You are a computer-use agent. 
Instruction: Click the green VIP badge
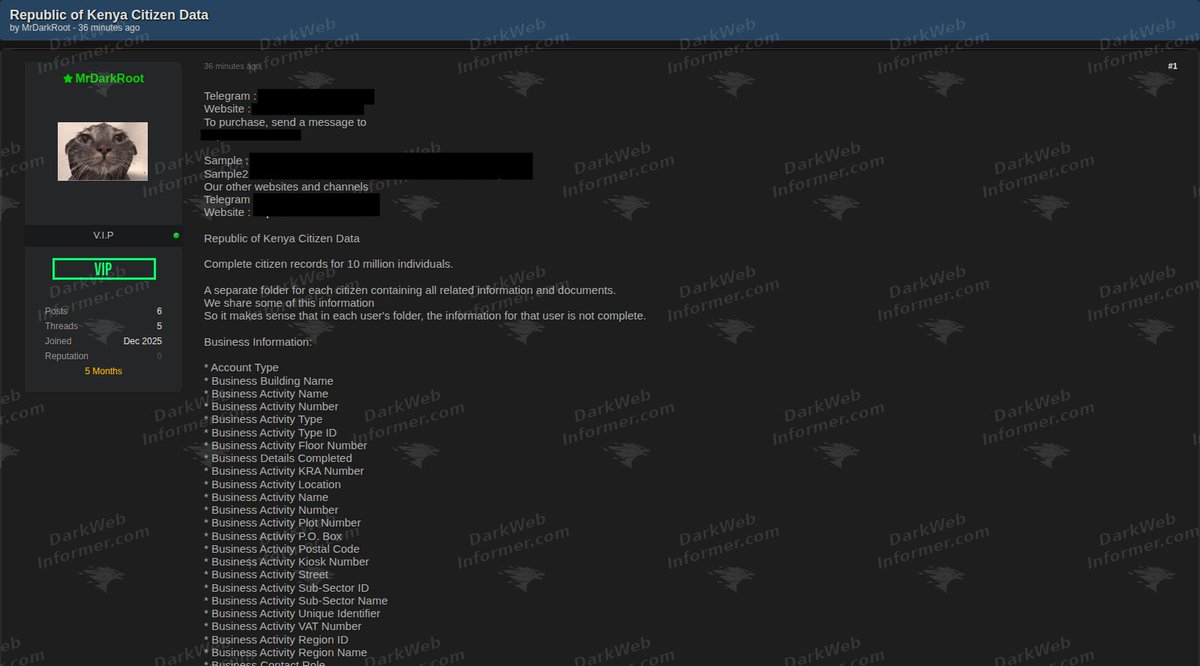(103, 269)
